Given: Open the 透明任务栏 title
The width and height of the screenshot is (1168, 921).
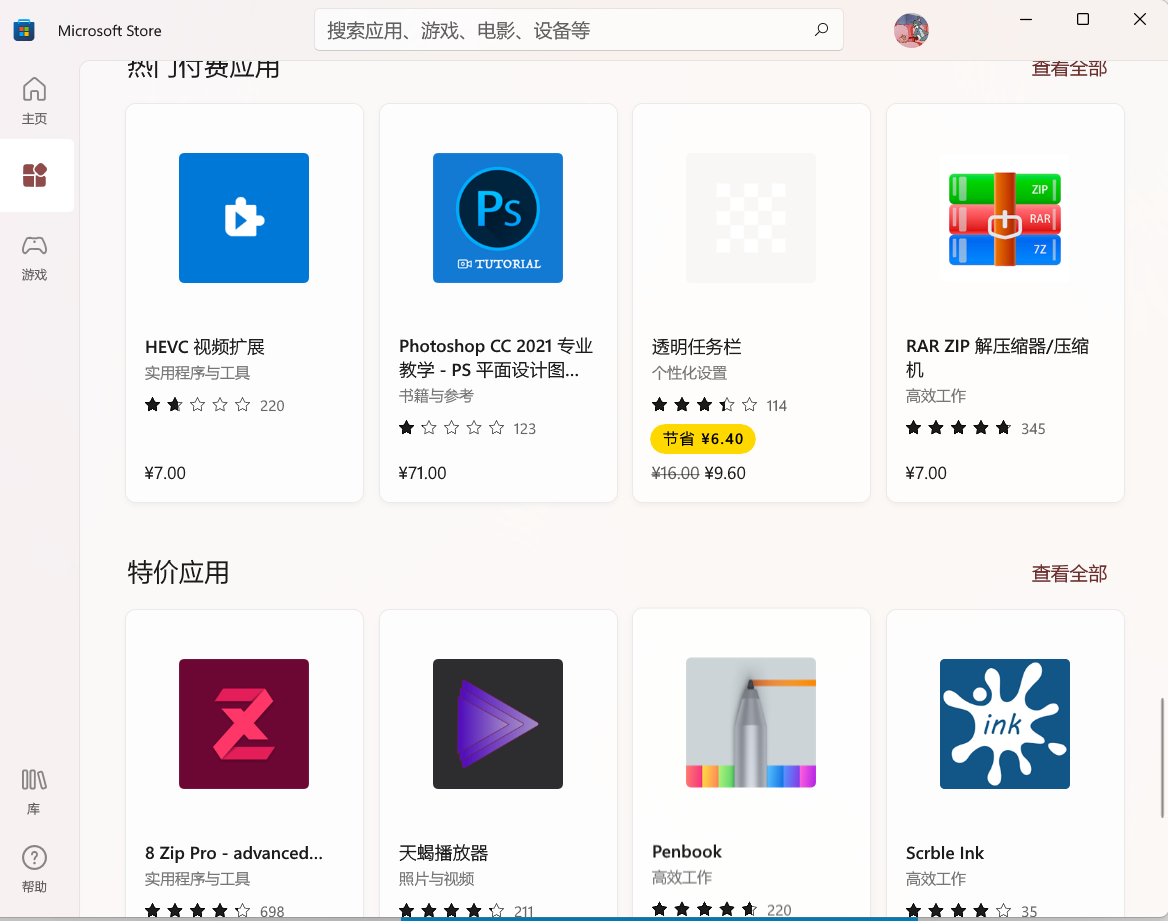Looking at the screenshot, I should (x=696, y=346).
